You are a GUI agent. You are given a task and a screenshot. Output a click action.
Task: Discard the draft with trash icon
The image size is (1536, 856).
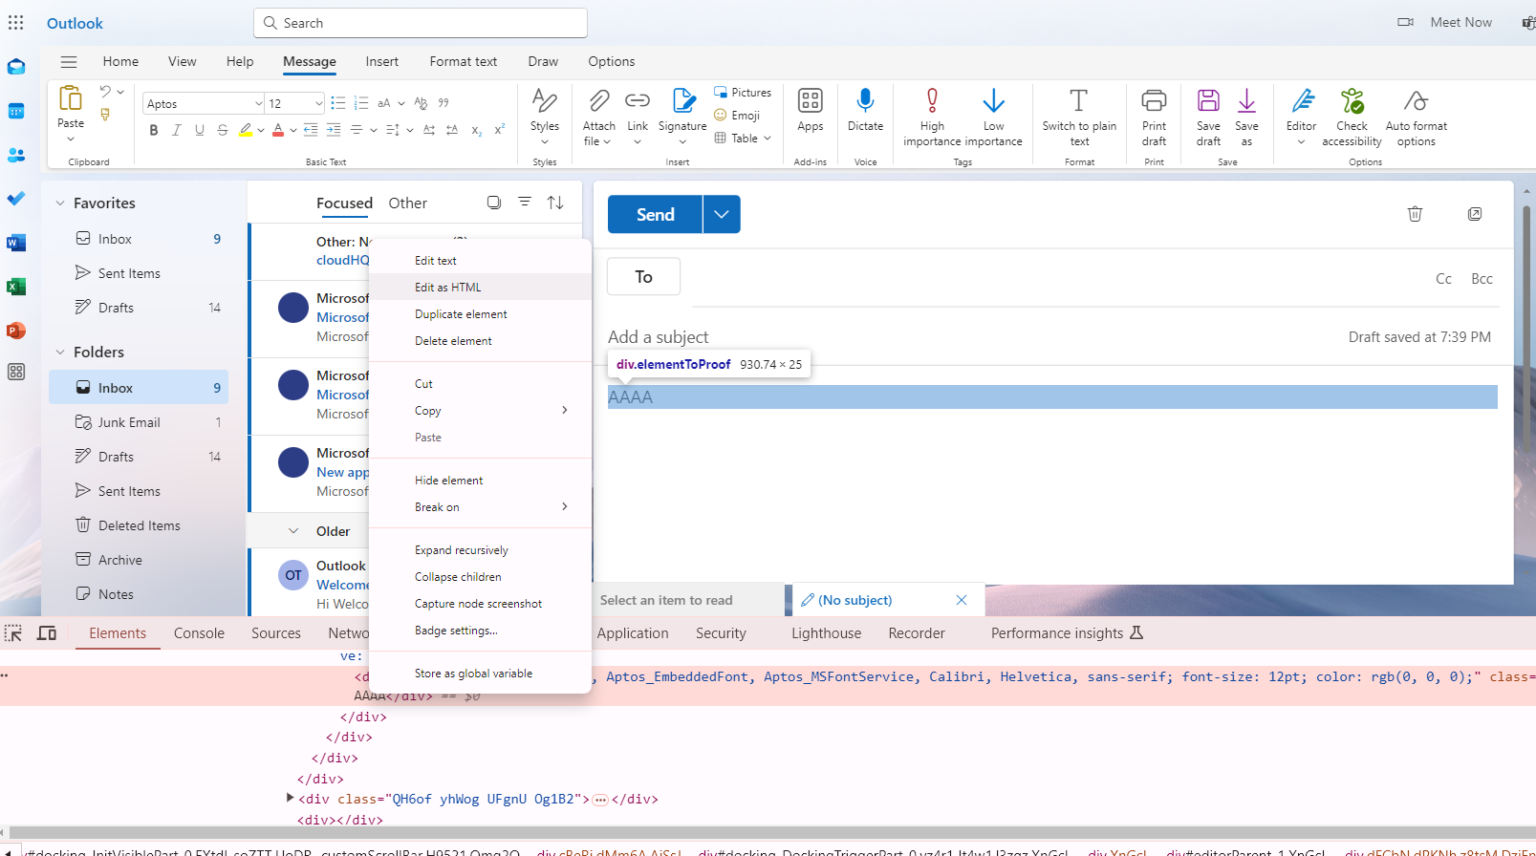(1414, 213)
